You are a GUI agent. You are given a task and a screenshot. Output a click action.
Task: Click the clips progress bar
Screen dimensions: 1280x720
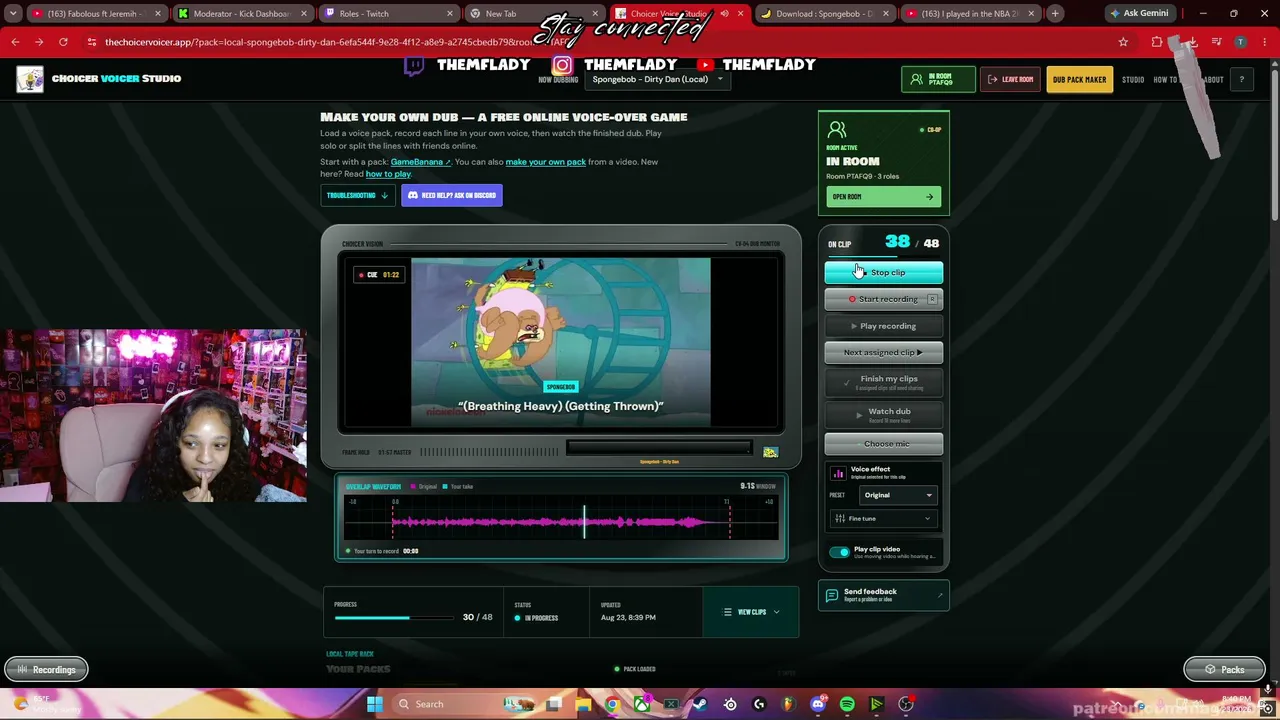click(x=394, y=618)
